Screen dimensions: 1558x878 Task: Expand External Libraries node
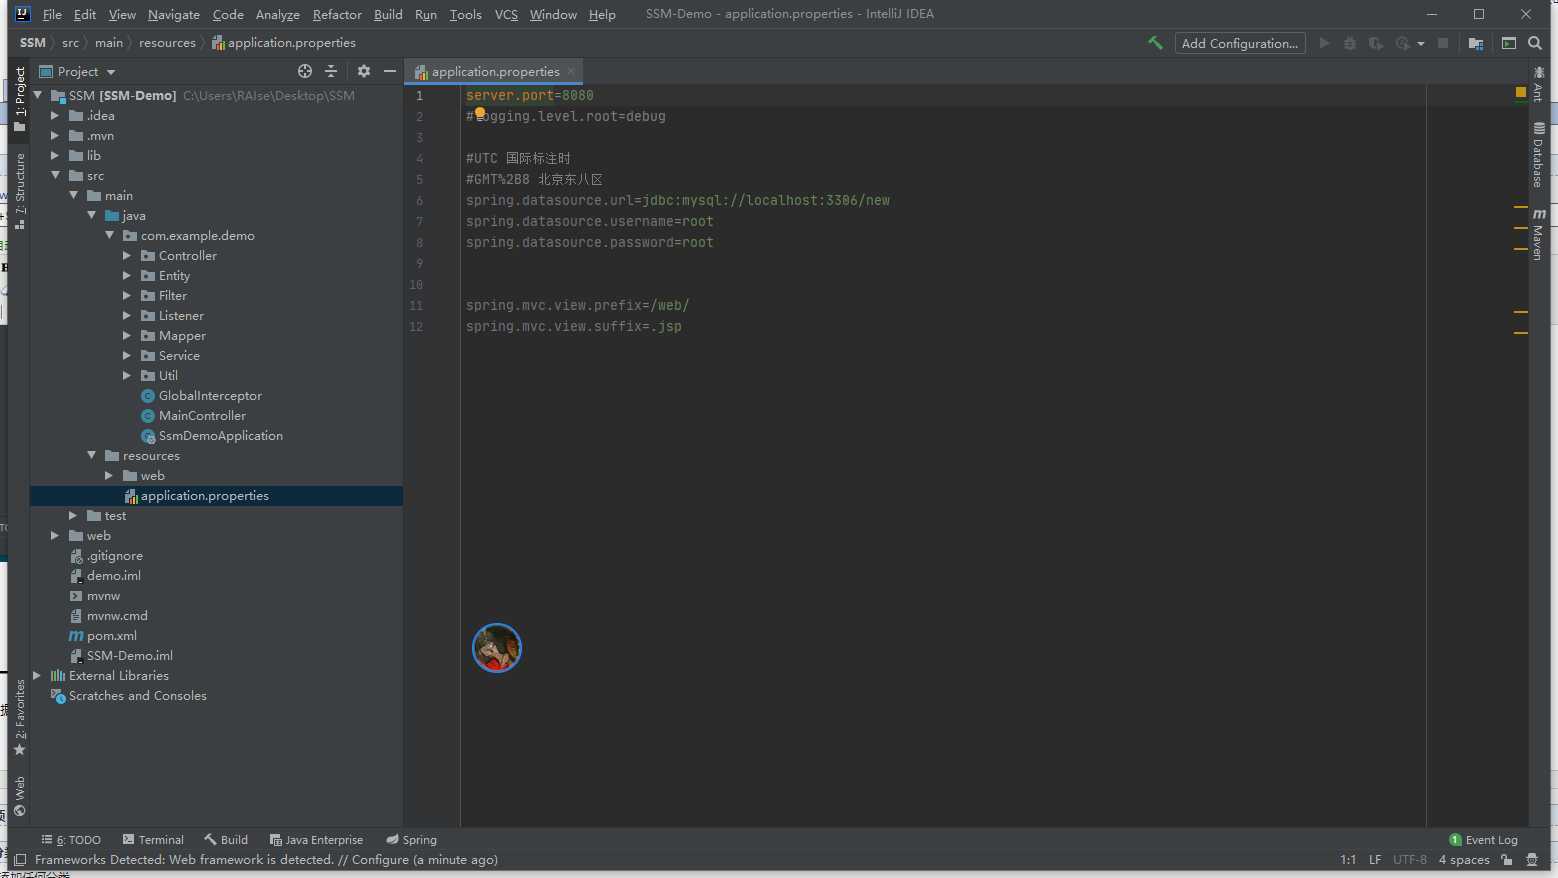tap(38, 676)
